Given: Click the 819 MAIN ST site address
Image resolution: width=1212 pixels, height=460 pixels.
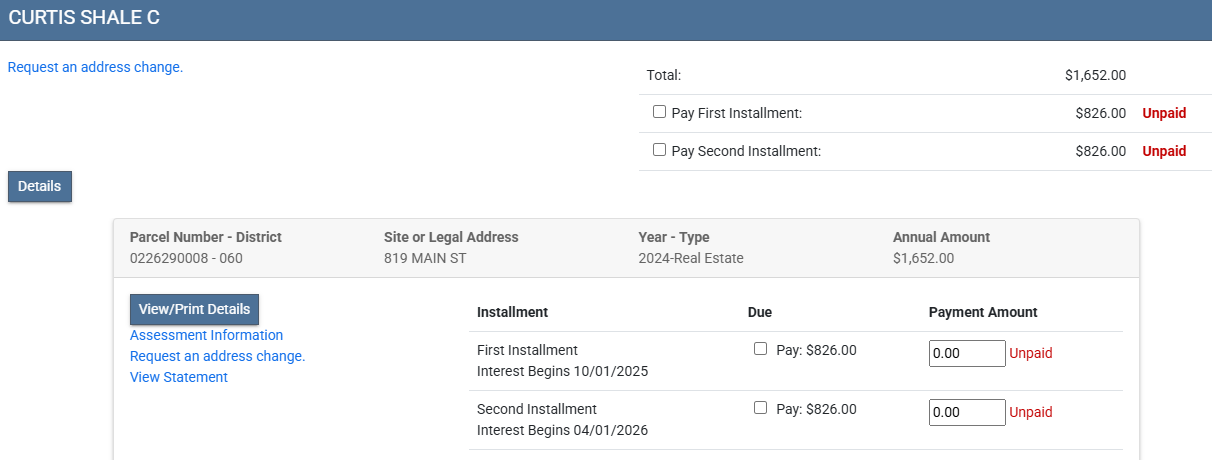Looking at the screenshot, I should 425,258.
